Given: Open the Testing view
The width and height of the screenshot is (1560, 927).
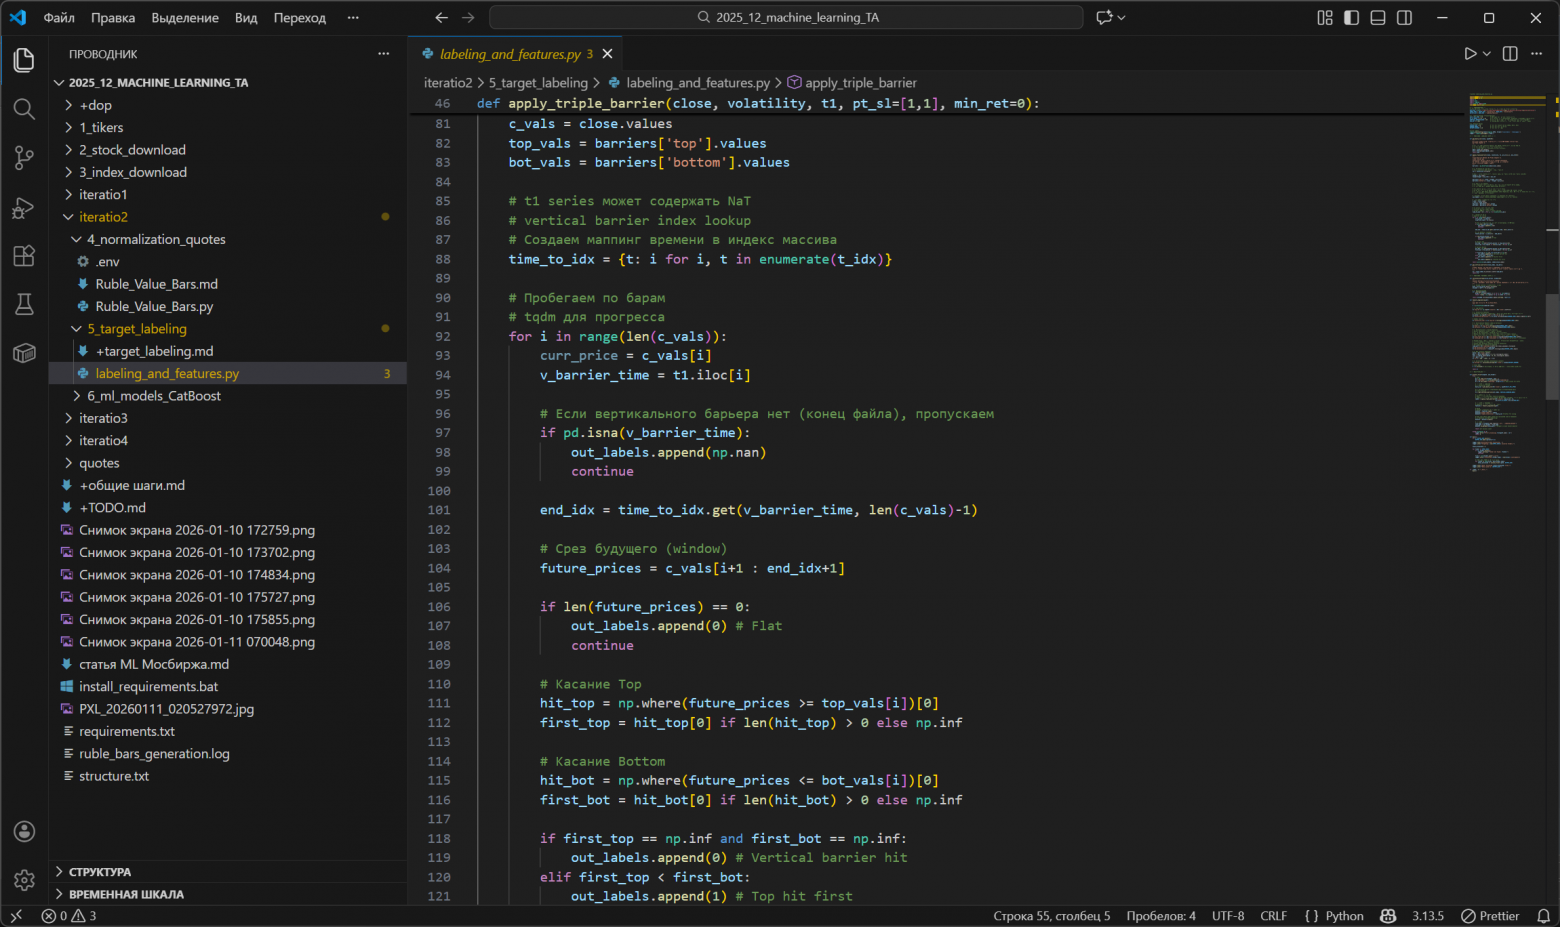Looking at the screenshot, I should 24,304.
